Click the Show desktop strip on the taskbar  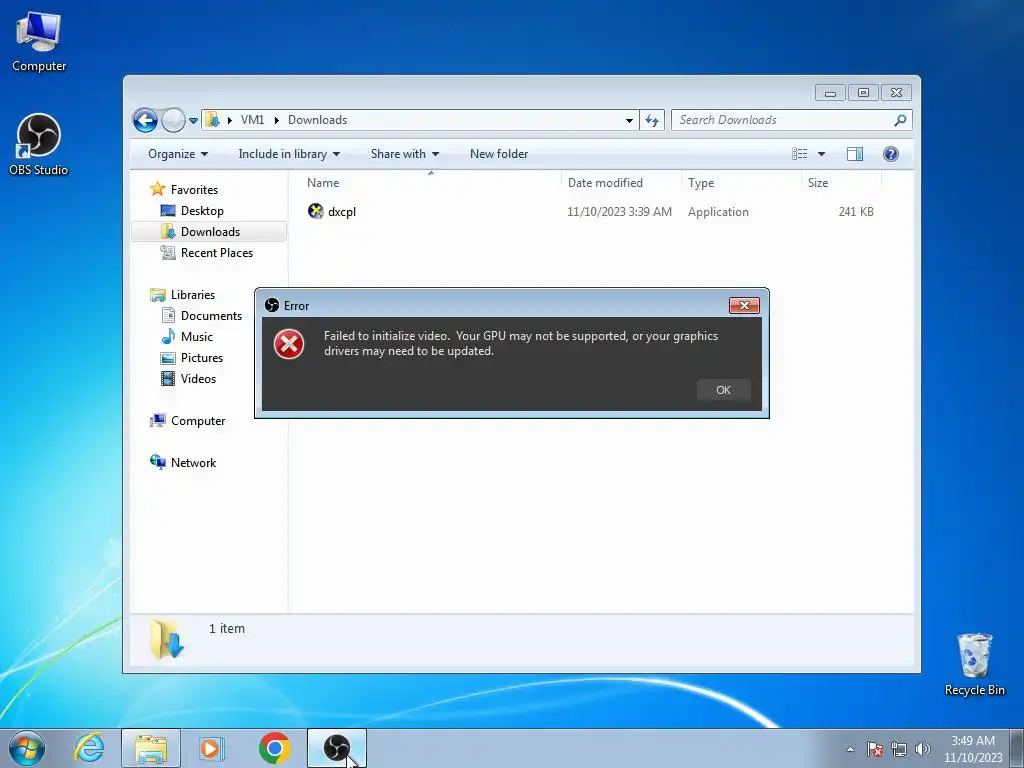tap(1017, 749)
